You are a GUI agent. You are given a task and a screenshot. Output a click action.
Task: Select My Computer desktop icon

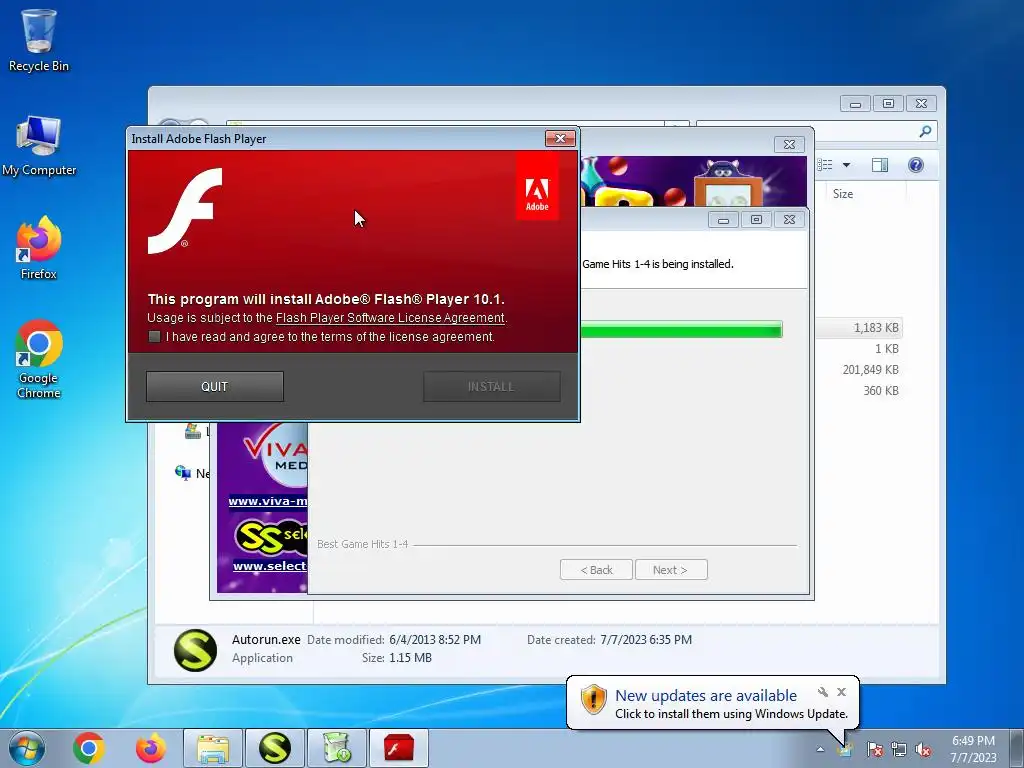pos(39,146)
